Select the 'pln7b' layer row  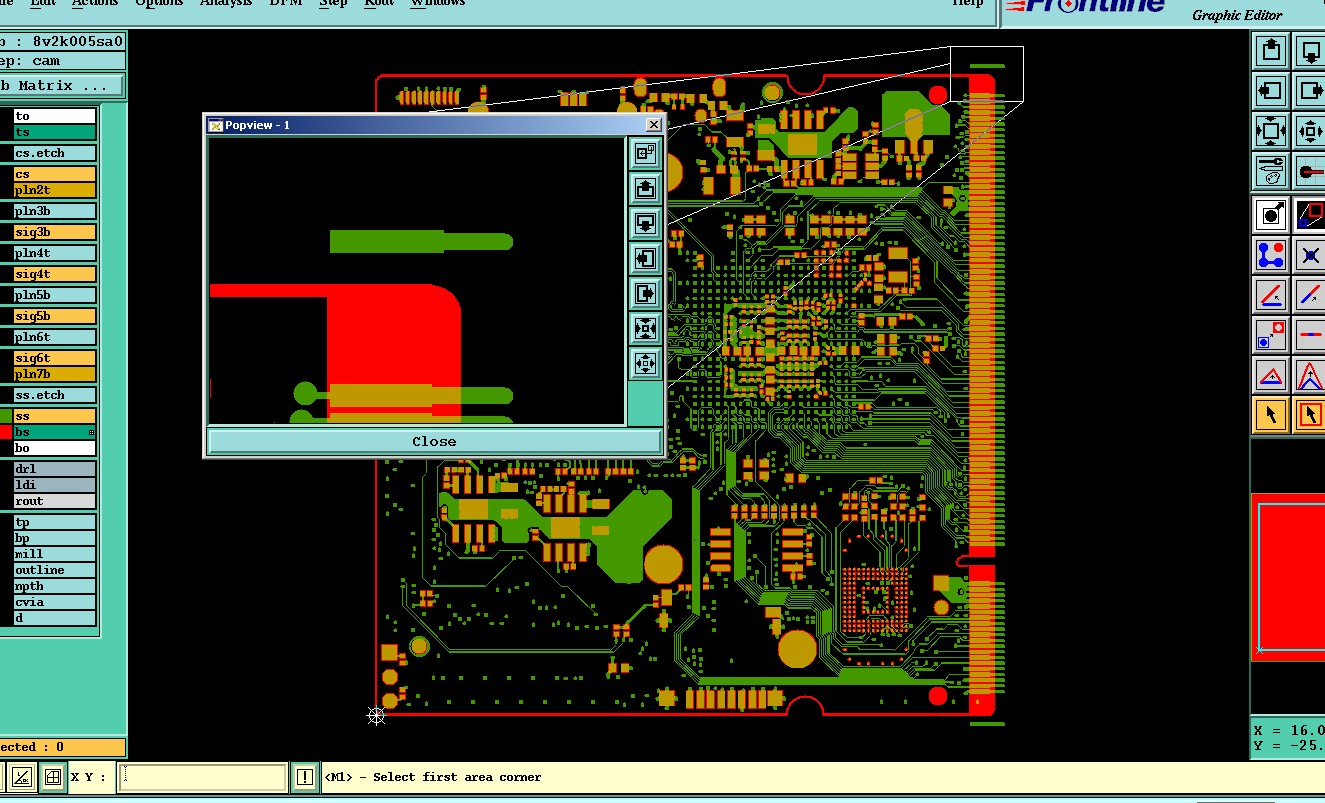tap(54, 374)
